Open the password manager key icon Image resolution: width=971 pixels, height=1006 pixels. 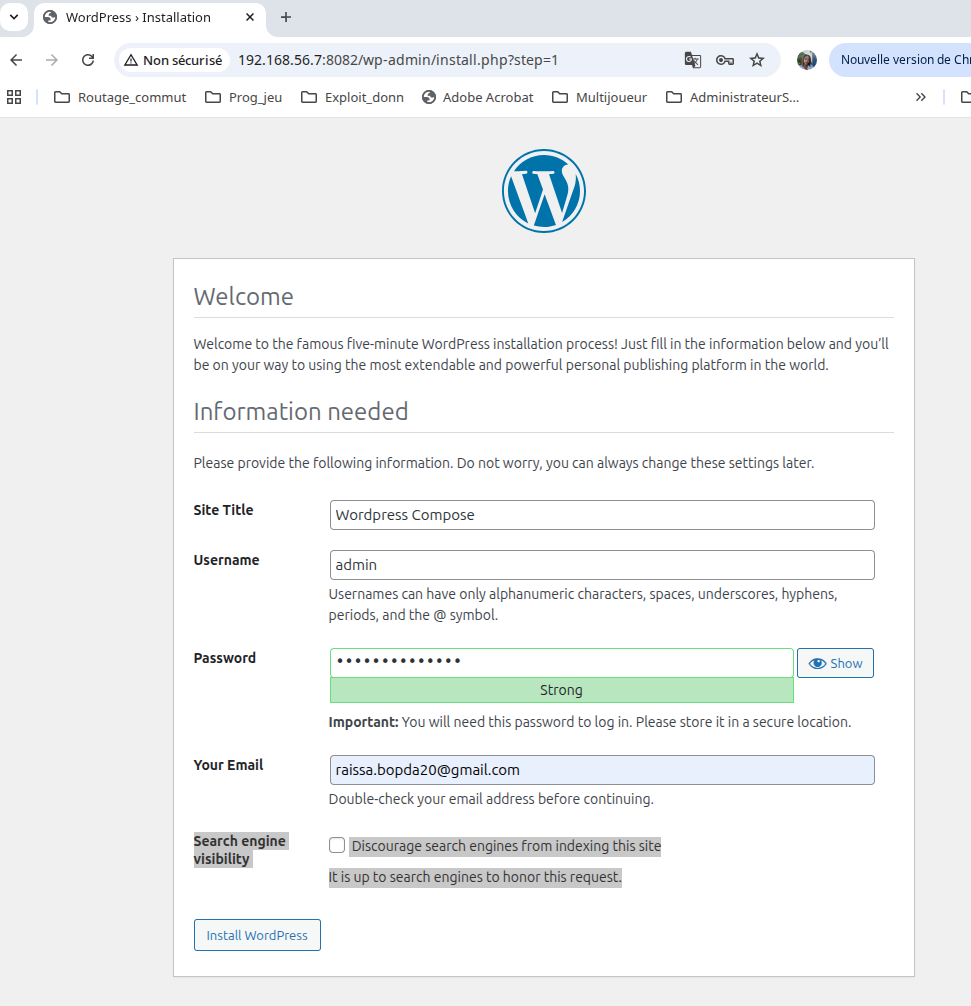click(724, 60)
